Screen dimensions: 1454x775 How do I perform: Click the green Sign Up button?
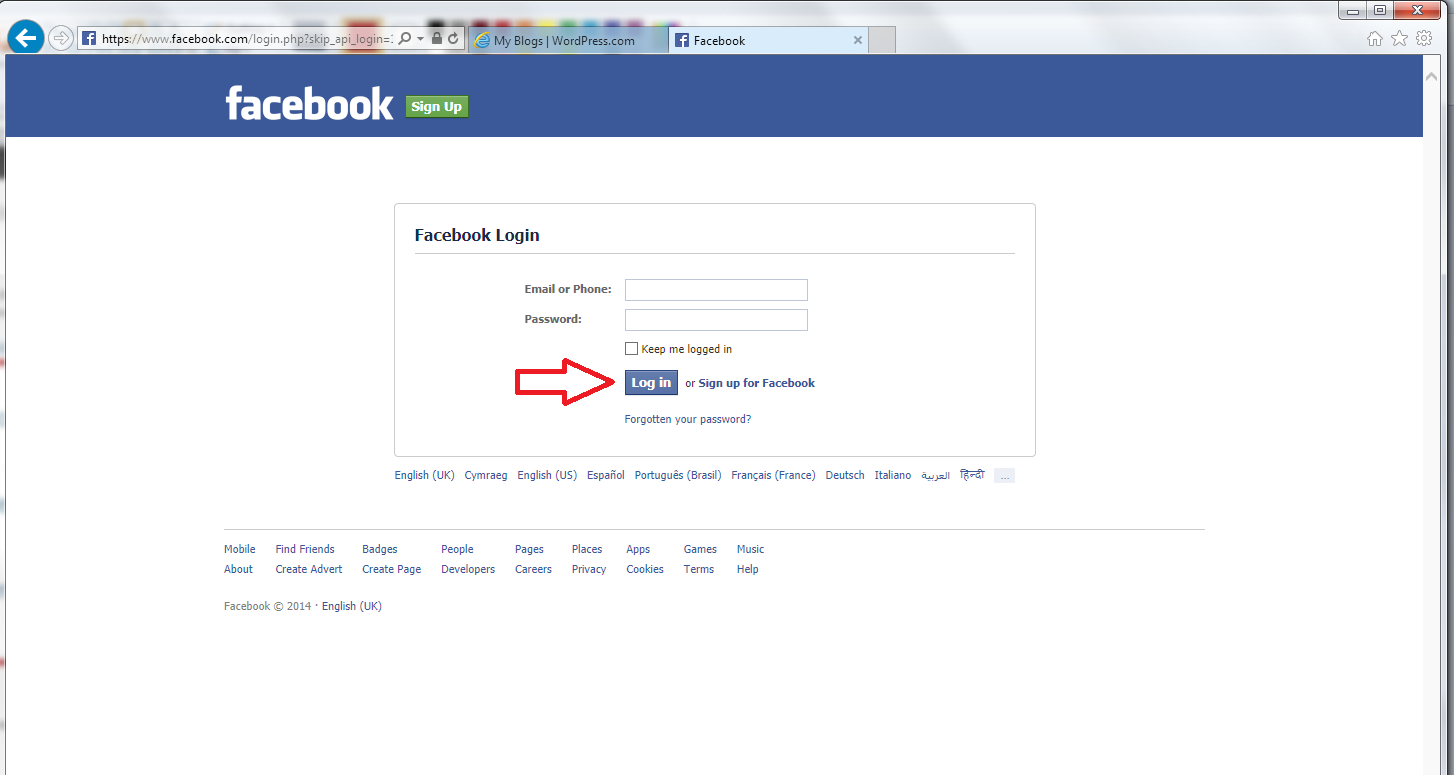[x=437, y=107]
